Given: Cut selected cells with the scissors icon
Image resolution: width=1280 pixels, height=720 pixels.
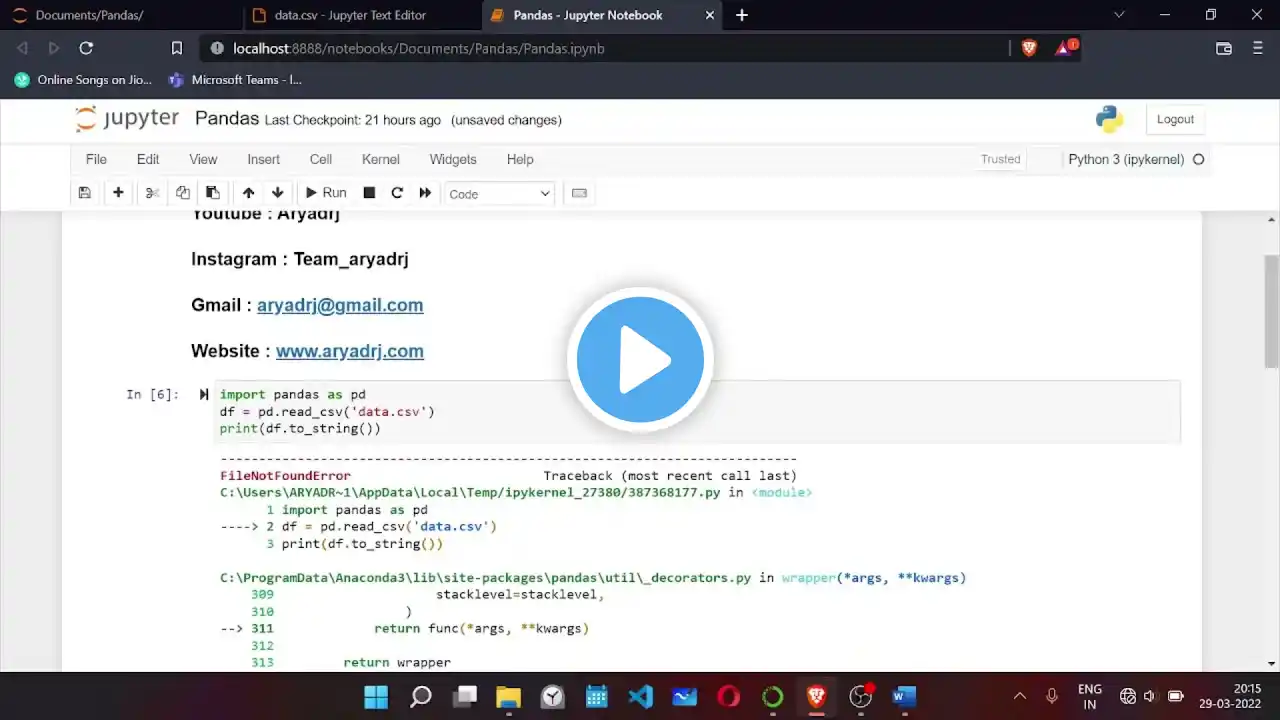Looking at the screenshot, I should pos(152,193).
